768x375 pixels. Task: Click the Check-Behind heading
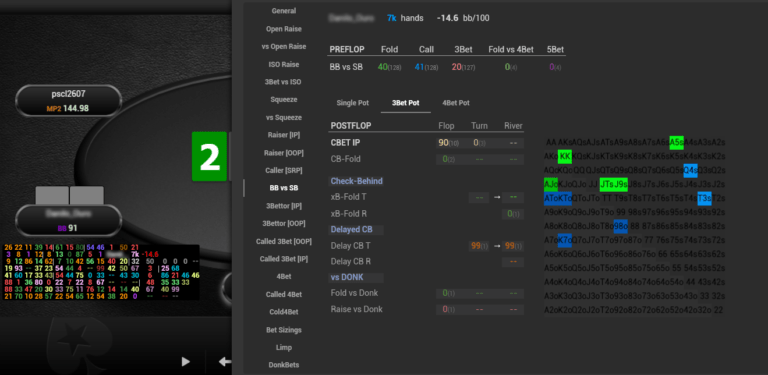pos(356,181)
